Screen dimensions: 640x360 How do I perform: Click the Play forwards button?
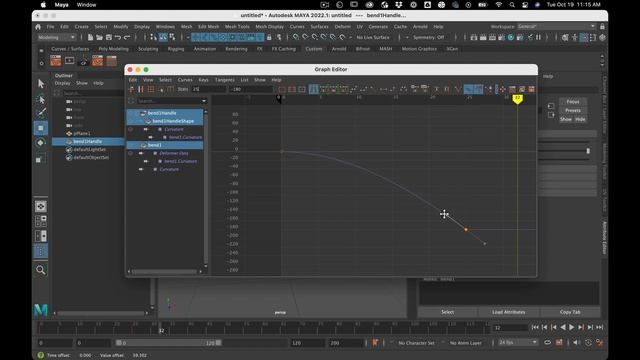click(x=572, y=327)
